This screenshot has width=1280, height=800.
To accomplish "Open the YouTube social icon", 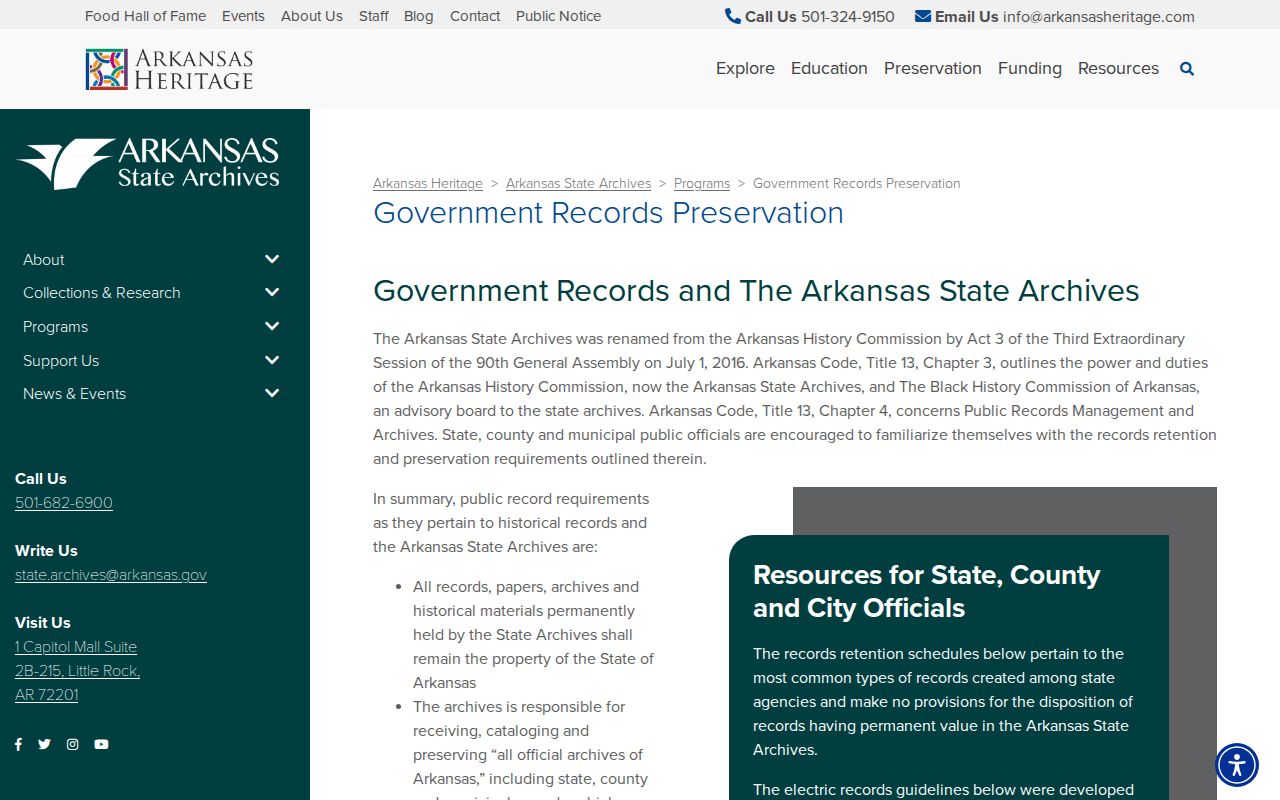I will (101, 744).
